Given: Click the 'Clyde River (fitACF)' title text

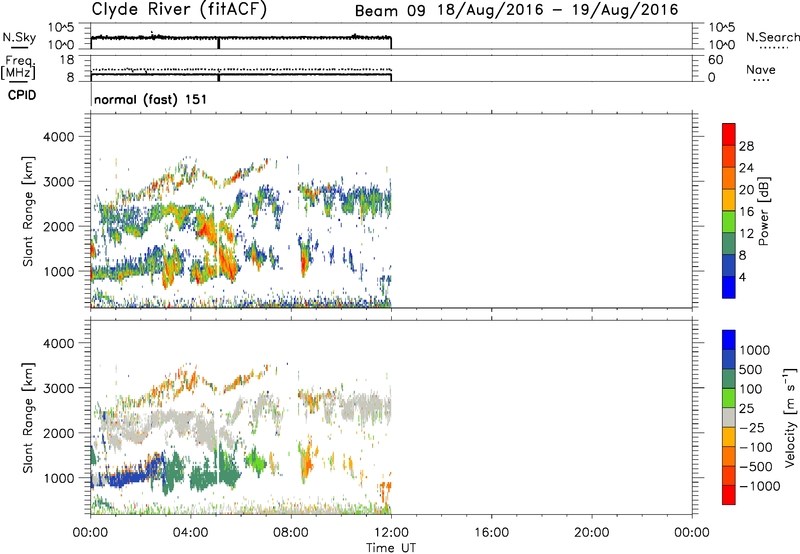Looking at the screenshot, I should pyautogui.click(x=179, y=9).
